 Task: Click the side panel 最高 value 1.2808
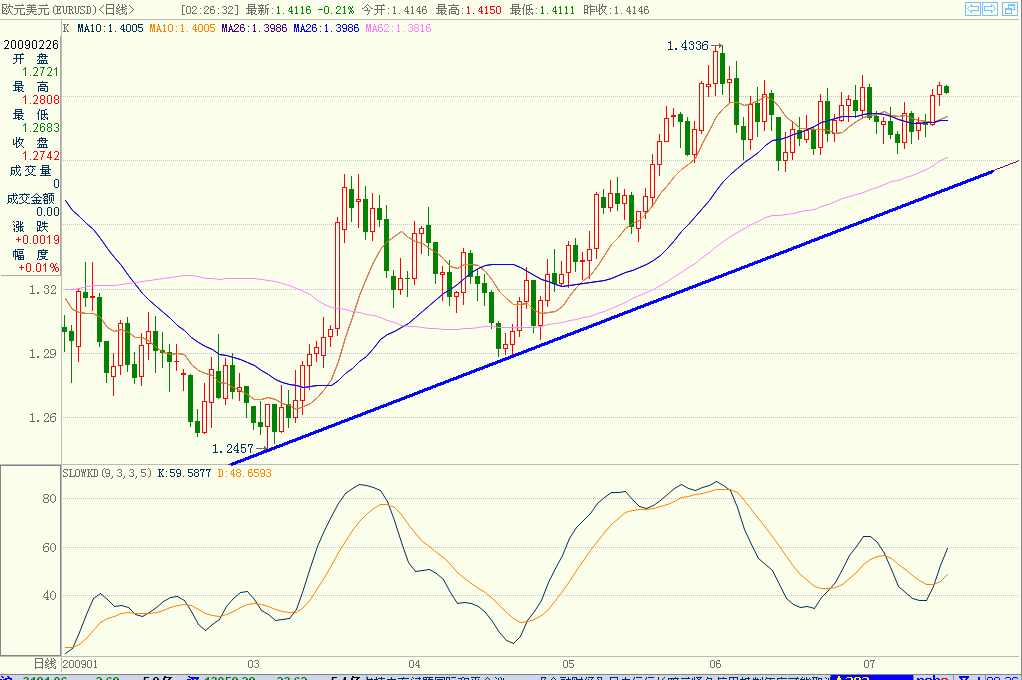coord(40,100)
